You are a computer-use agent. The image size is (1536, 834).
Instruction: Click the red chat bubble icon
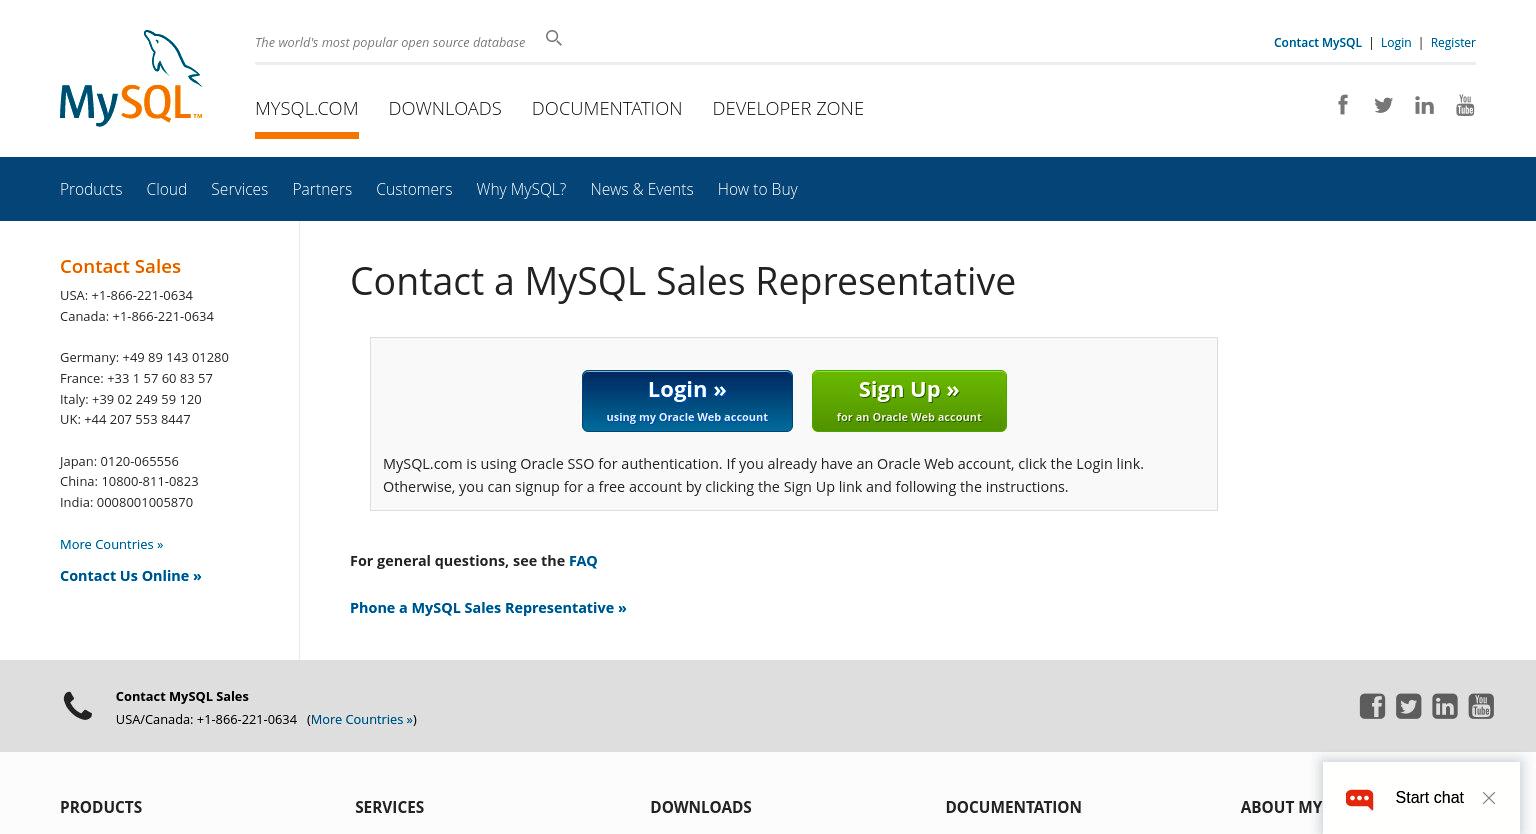pos(1359,798)
